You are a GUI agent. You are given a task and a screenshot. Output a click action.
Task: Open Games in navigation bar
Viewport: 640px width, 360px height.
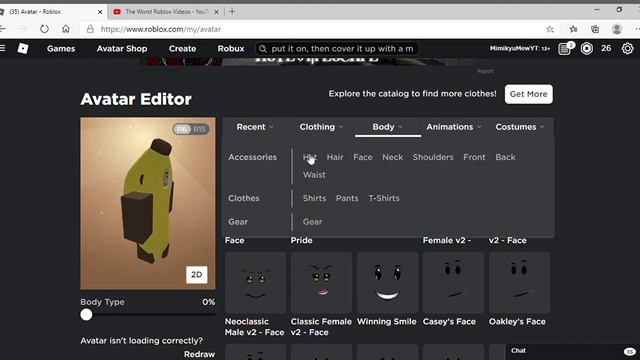pos(61,49)
